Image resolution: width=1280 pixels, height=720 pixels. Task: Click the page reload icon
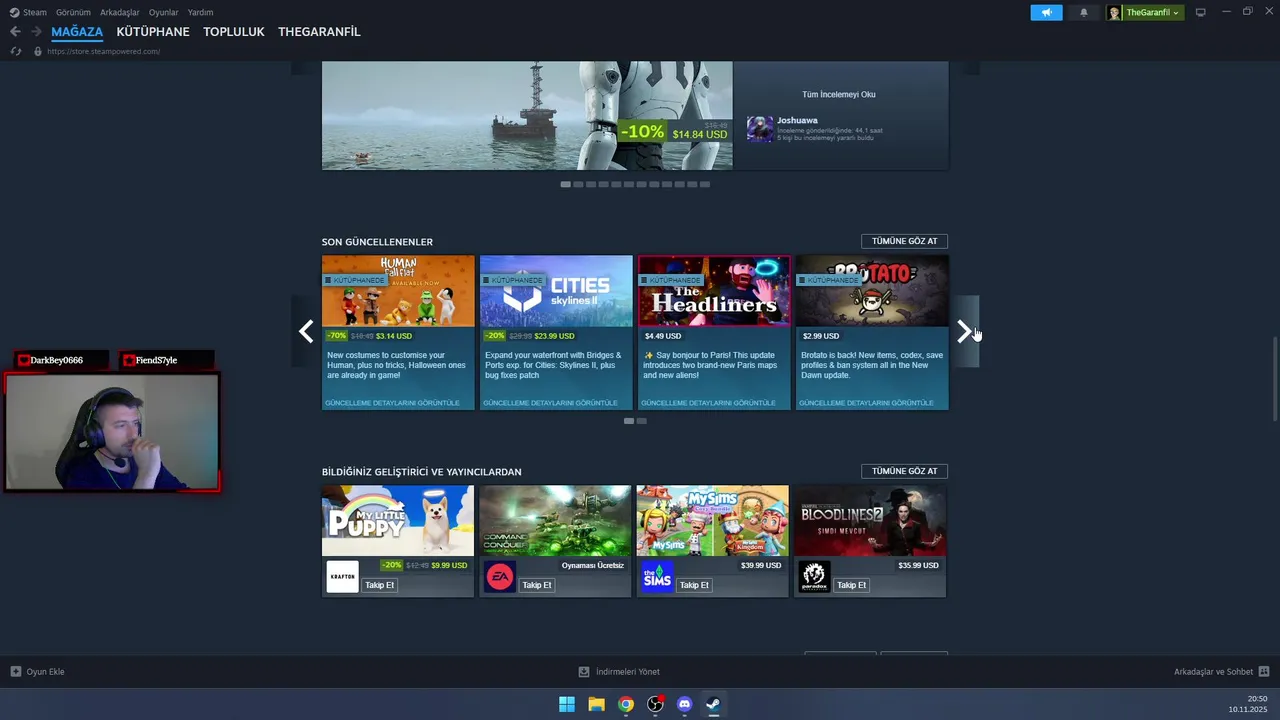click(15, 51)
